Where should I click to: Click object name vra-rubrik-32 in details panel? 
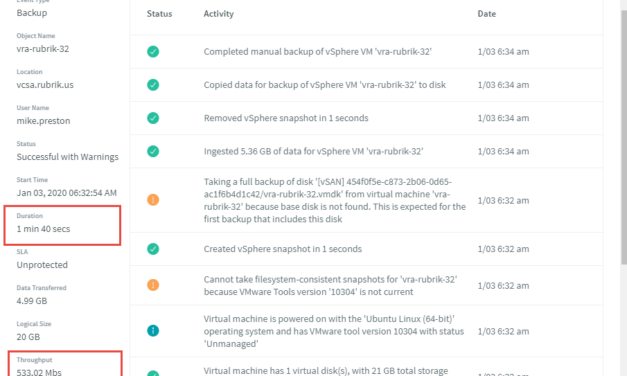43,49
